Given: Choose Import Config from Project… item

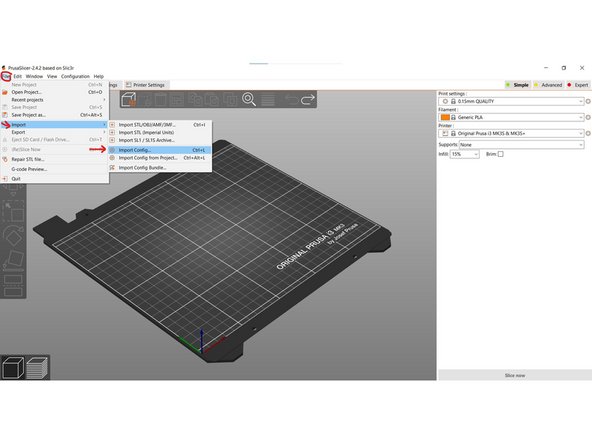Looking at the screenshot, I should (160, 158).
